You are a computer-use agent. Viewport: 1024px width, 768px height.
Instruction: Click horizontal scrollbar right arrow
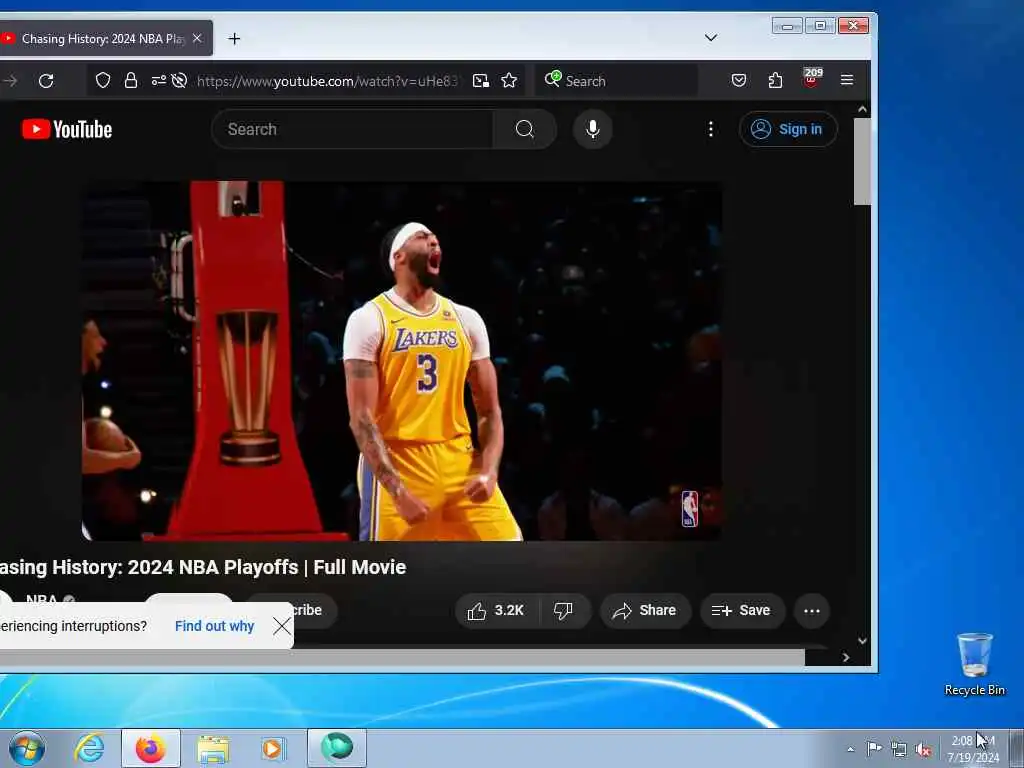pos(846,658)
